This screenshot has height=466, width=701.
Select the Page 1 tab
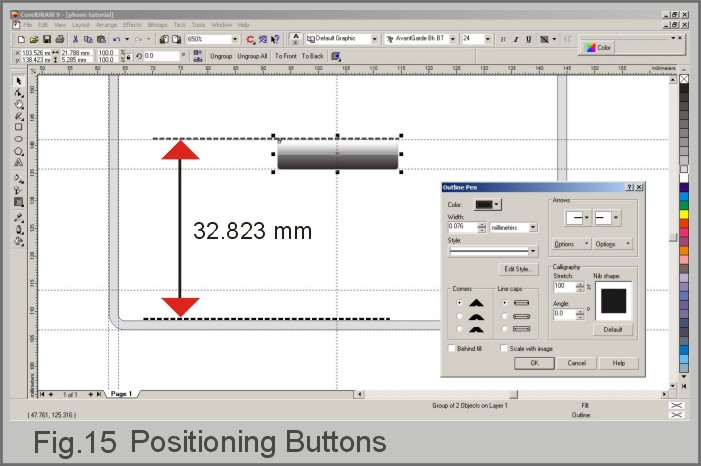[x=121, y=394]
